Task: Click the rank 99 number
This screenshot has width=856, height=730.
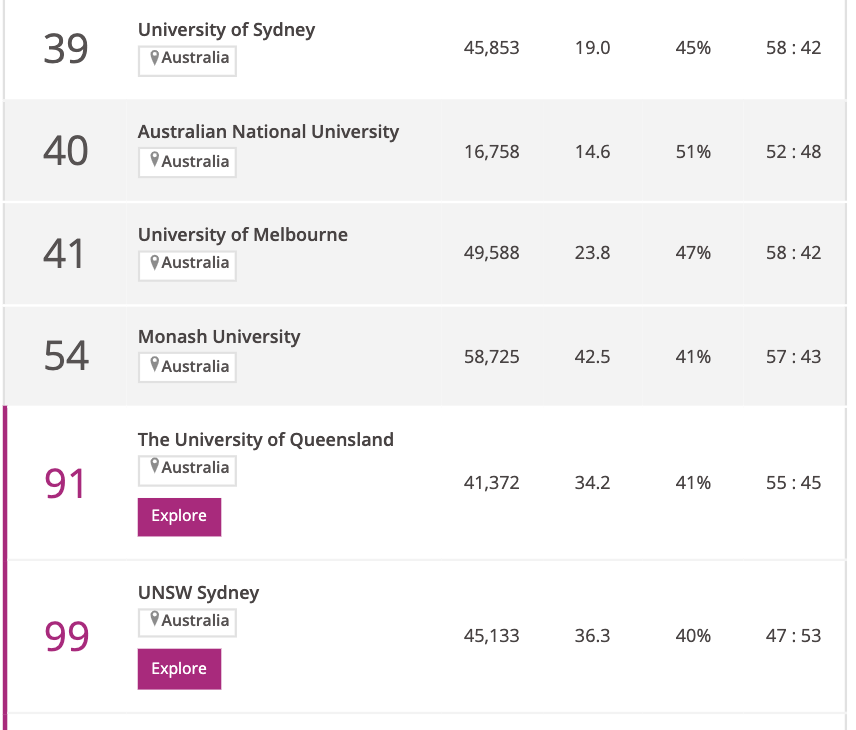Action: [66, 636]
